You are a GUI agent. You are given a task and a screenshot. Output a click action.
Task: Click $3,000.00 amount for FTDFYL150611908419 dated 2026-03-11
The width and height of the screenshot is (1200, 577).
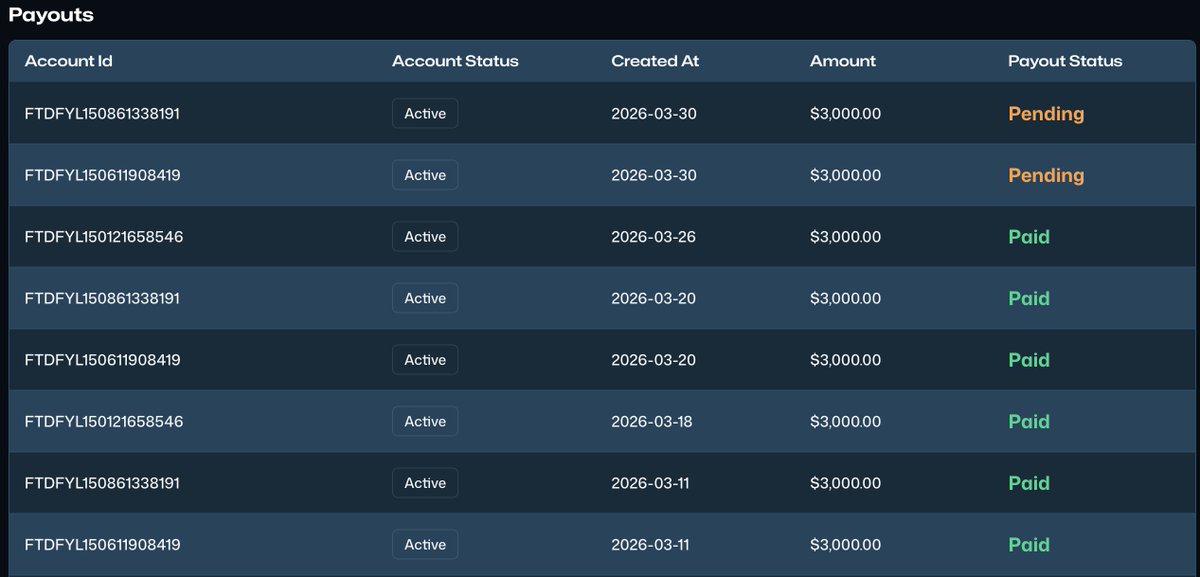(846, 544)
